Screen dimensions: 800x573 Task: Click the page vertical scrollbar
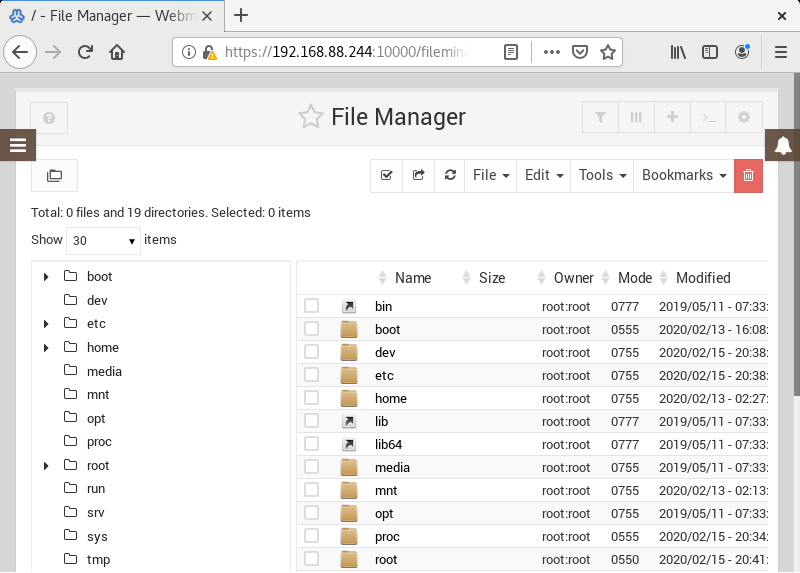(796, 235)
